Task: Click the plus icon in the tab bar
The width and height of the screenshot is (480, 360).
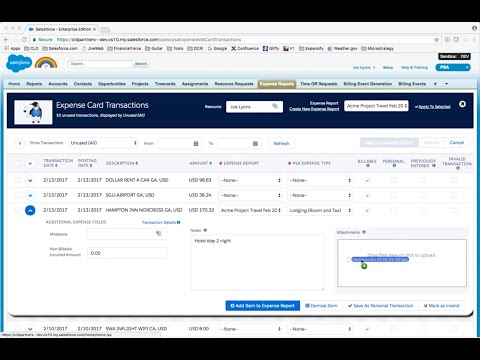Action: [435, 84]
